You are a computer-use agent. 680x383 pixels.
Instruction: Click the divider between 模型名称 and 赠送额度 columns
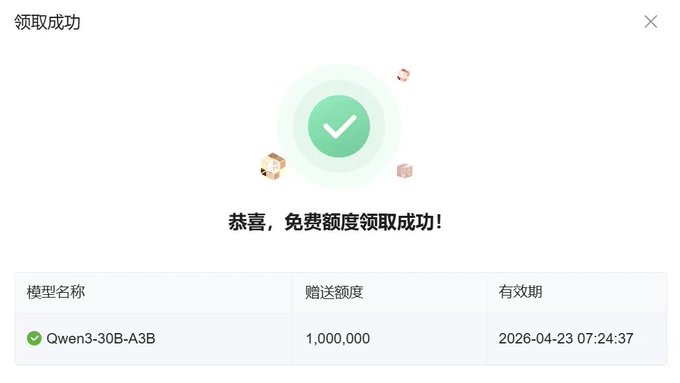293,318
